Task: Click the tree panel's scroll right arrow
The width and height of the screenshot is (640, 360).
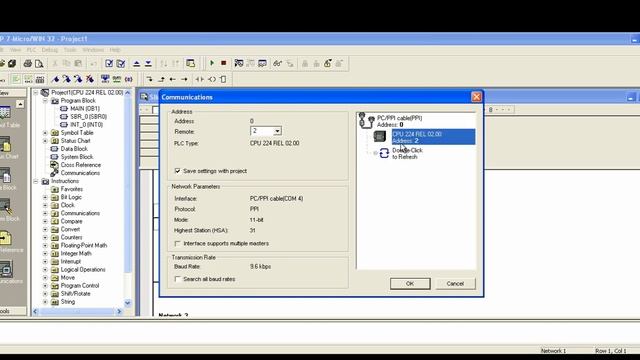Action: pyautogui.click(x=119, y=311)
